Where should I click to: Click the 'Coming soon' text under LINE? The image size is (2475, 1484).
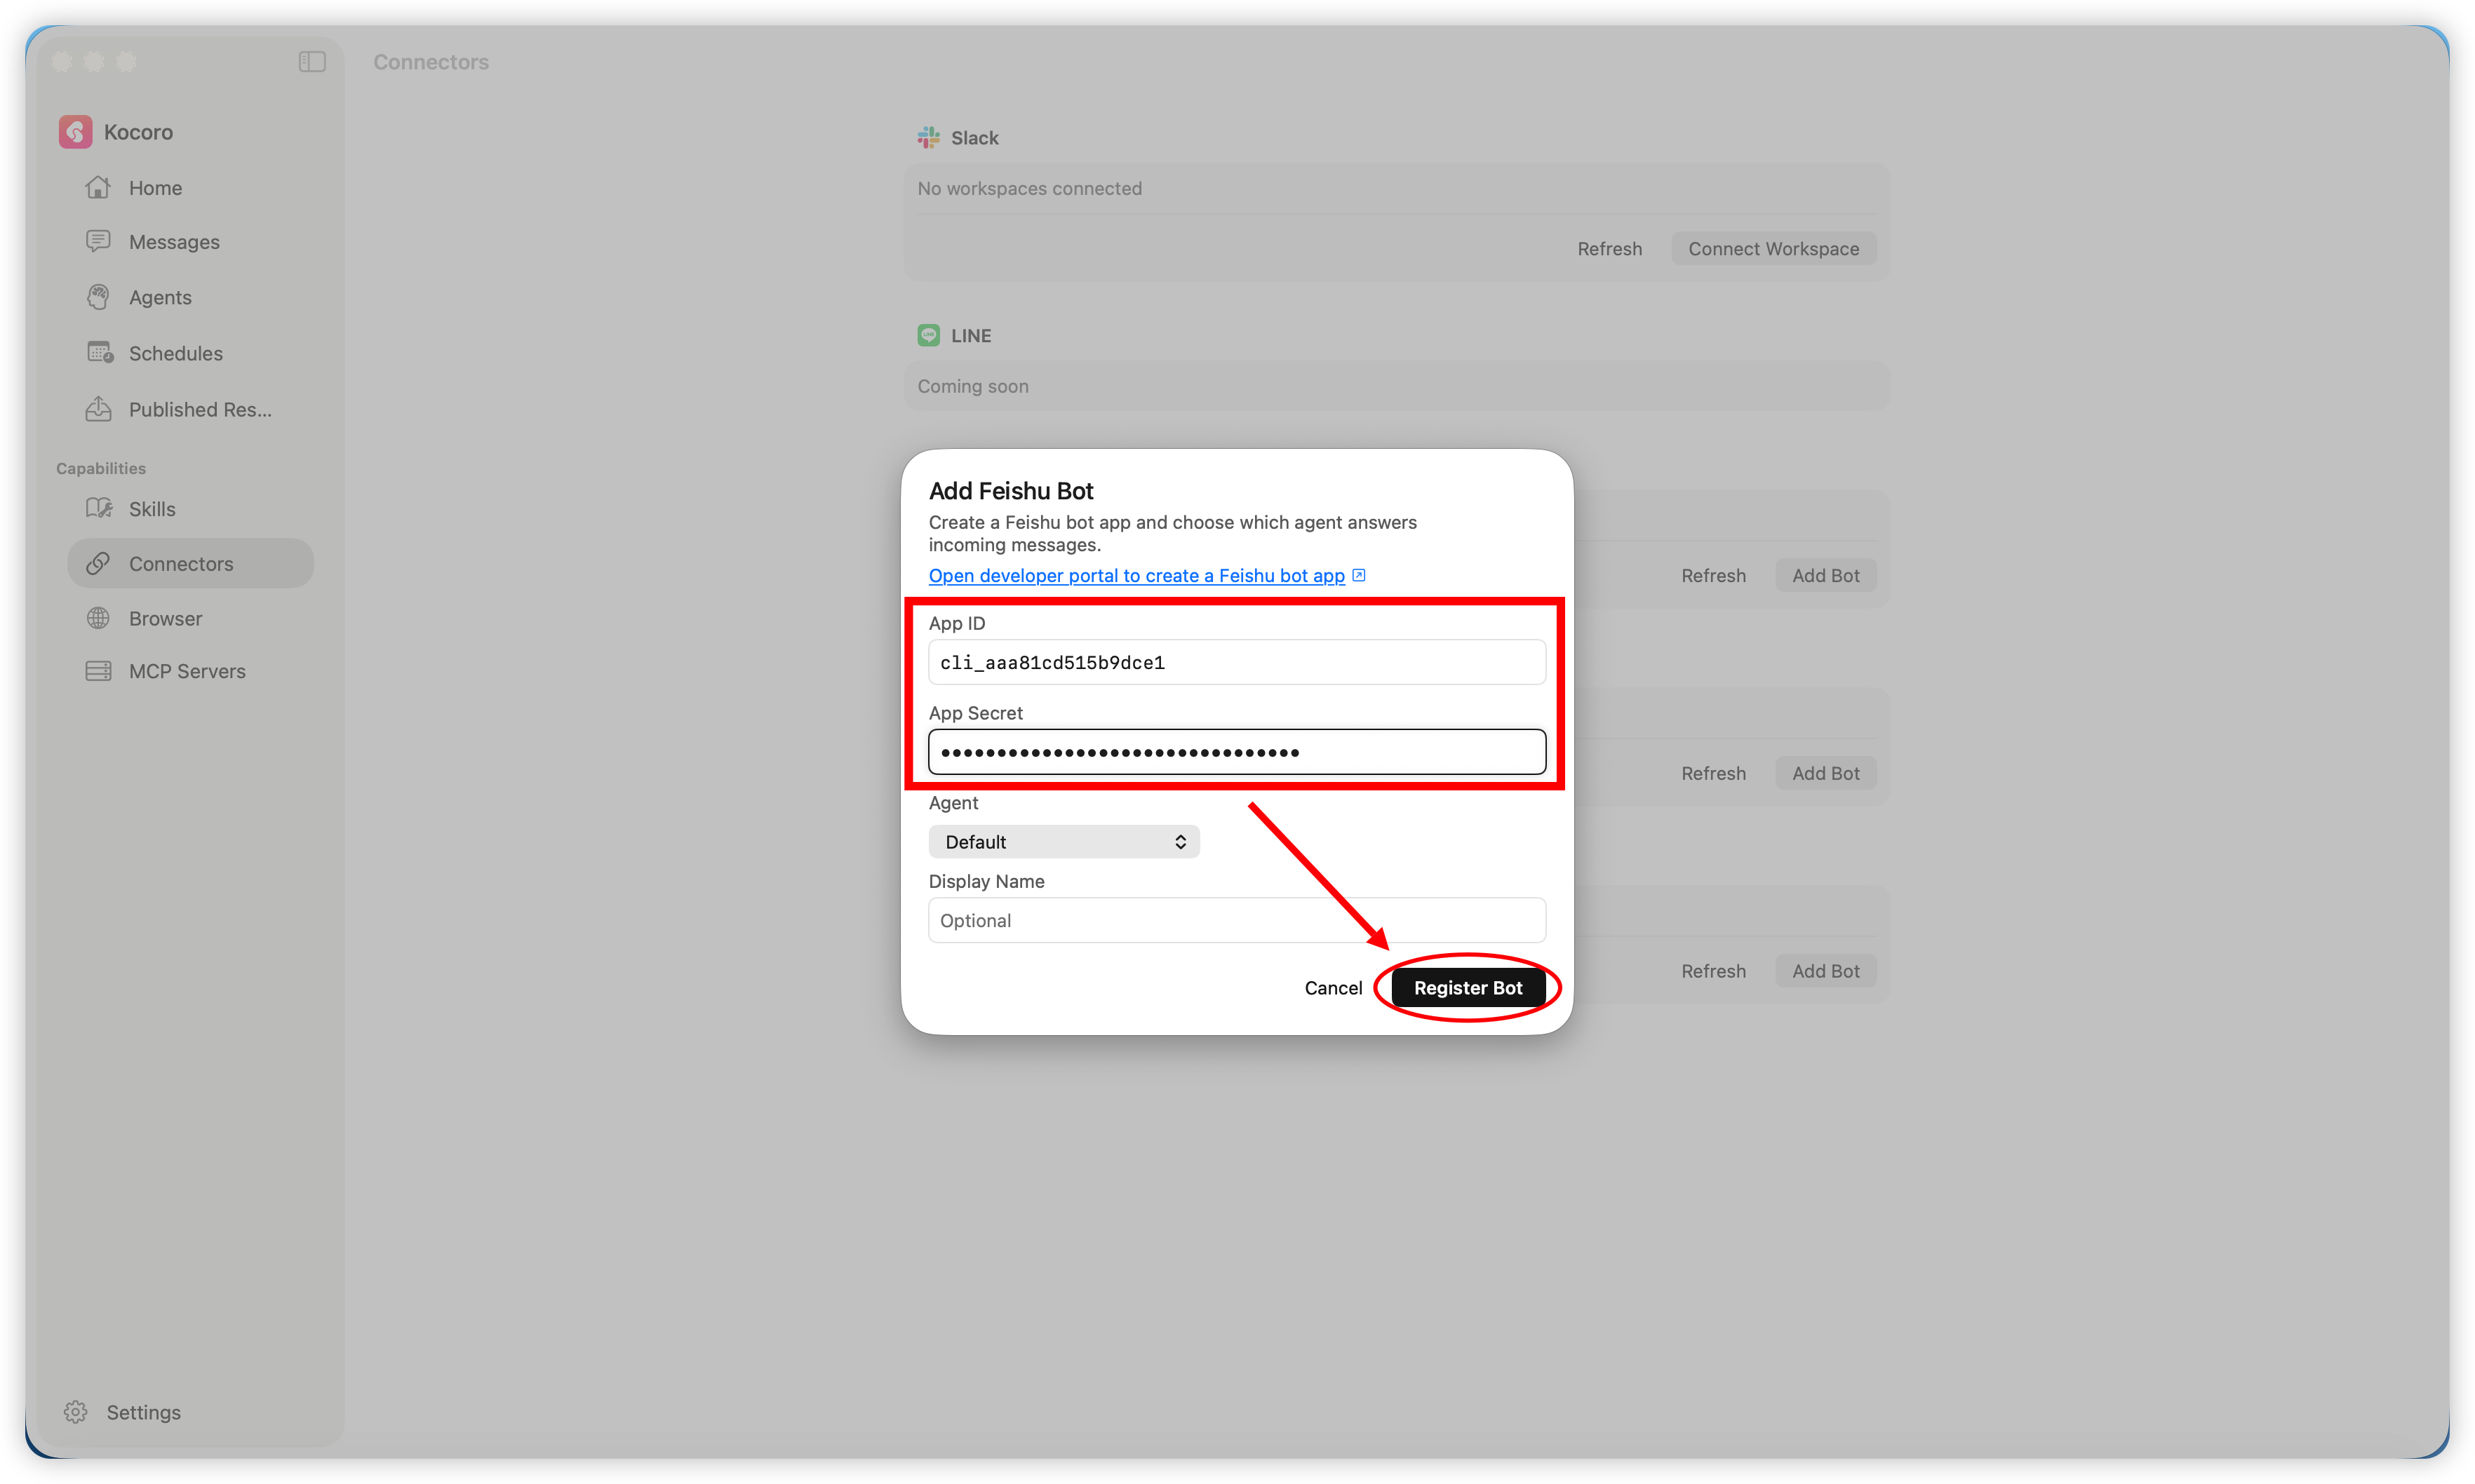[x=972, y=387]
